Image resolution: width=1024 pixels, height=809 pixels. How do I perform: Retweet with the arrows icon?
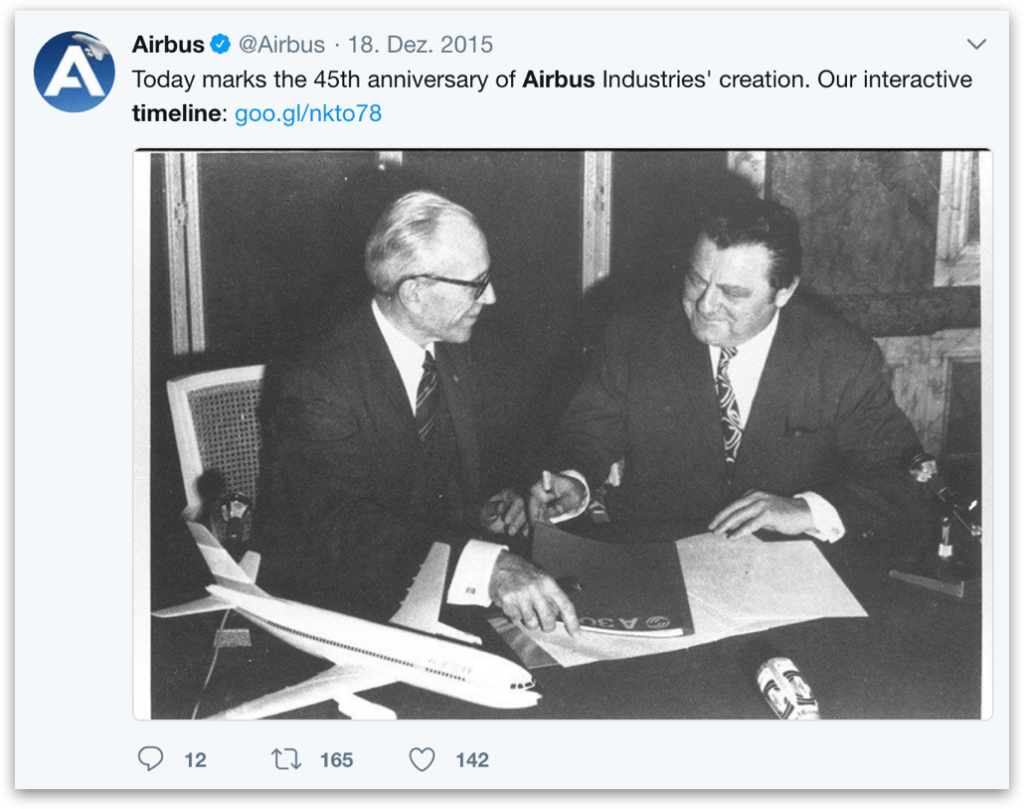(x=286, y=759)
